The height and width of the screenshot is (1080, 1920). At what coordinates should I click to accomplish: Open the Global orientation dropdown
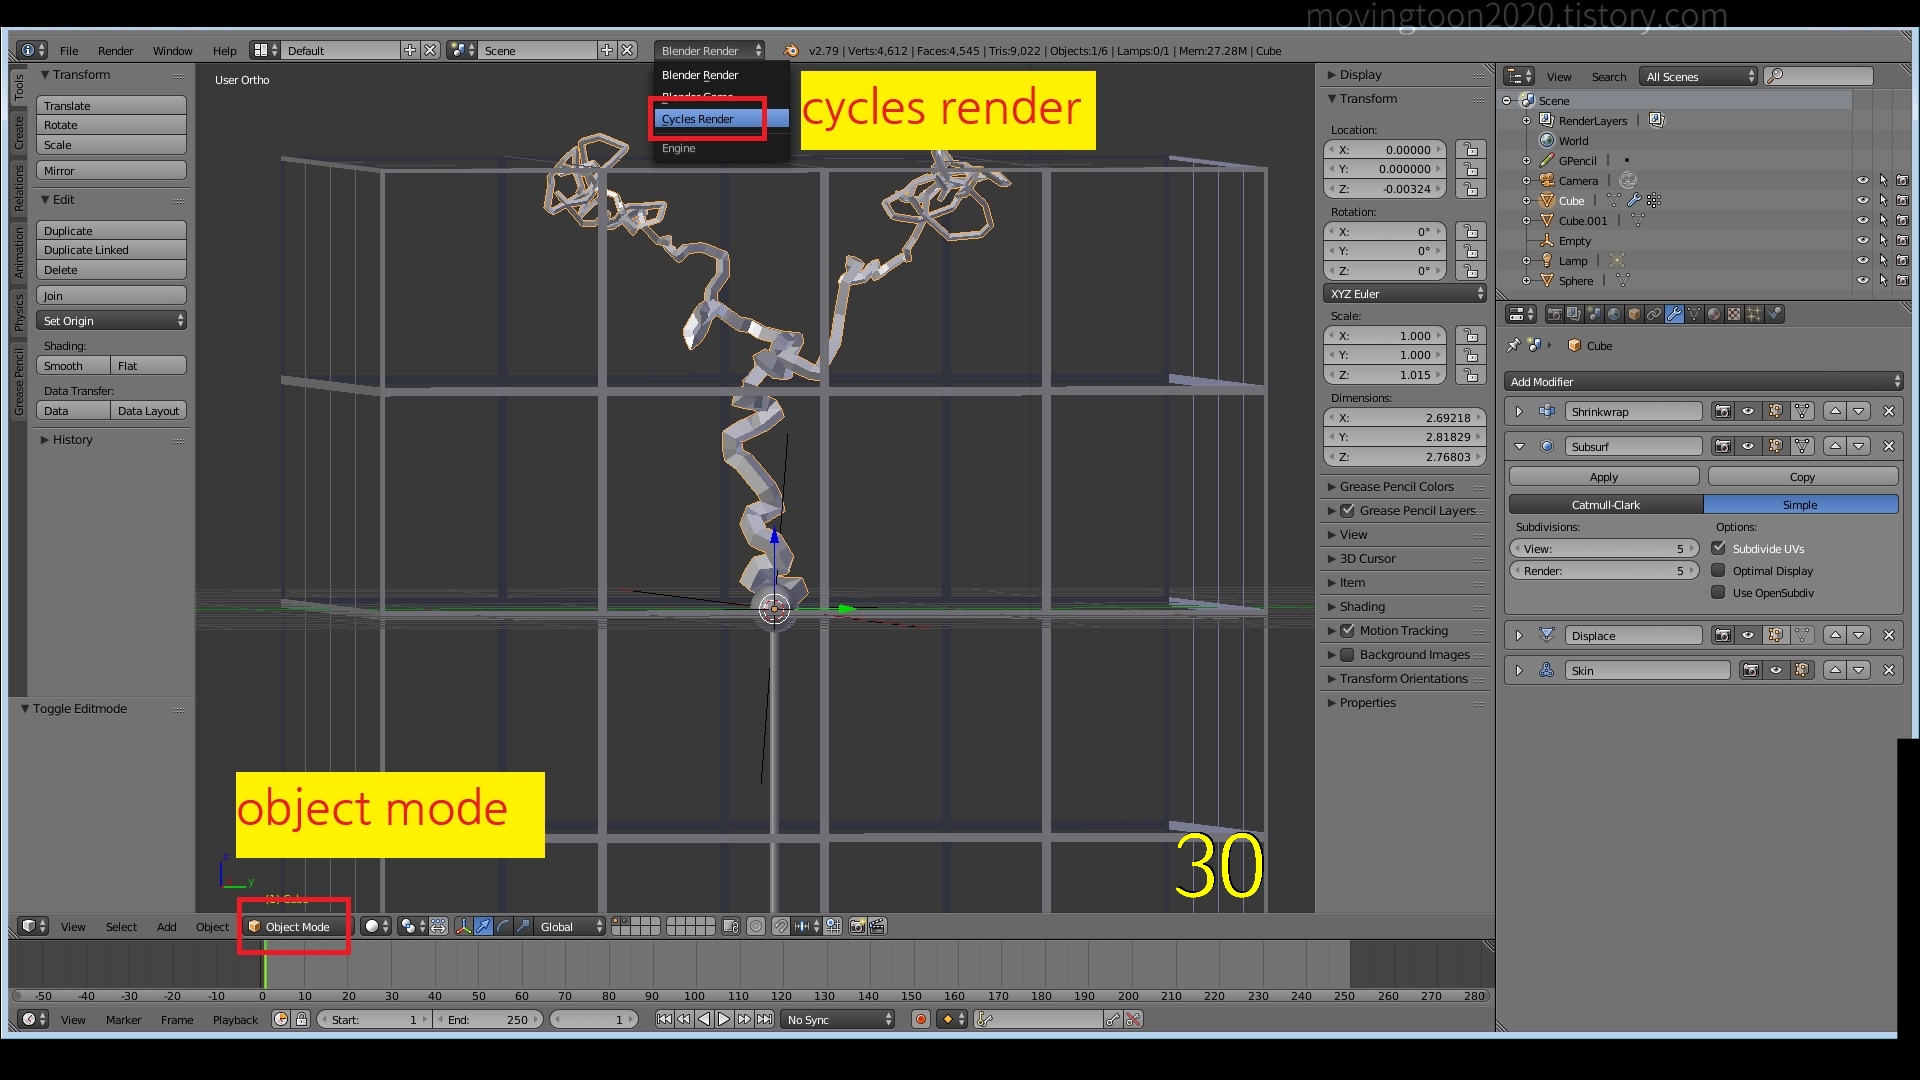pos(570,926)
